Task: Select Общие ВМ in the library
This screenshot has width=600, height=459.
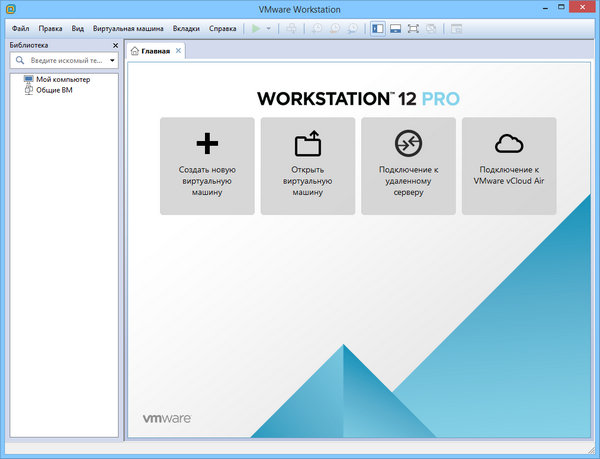Action: pyautogui.click(x=54, y=90)
